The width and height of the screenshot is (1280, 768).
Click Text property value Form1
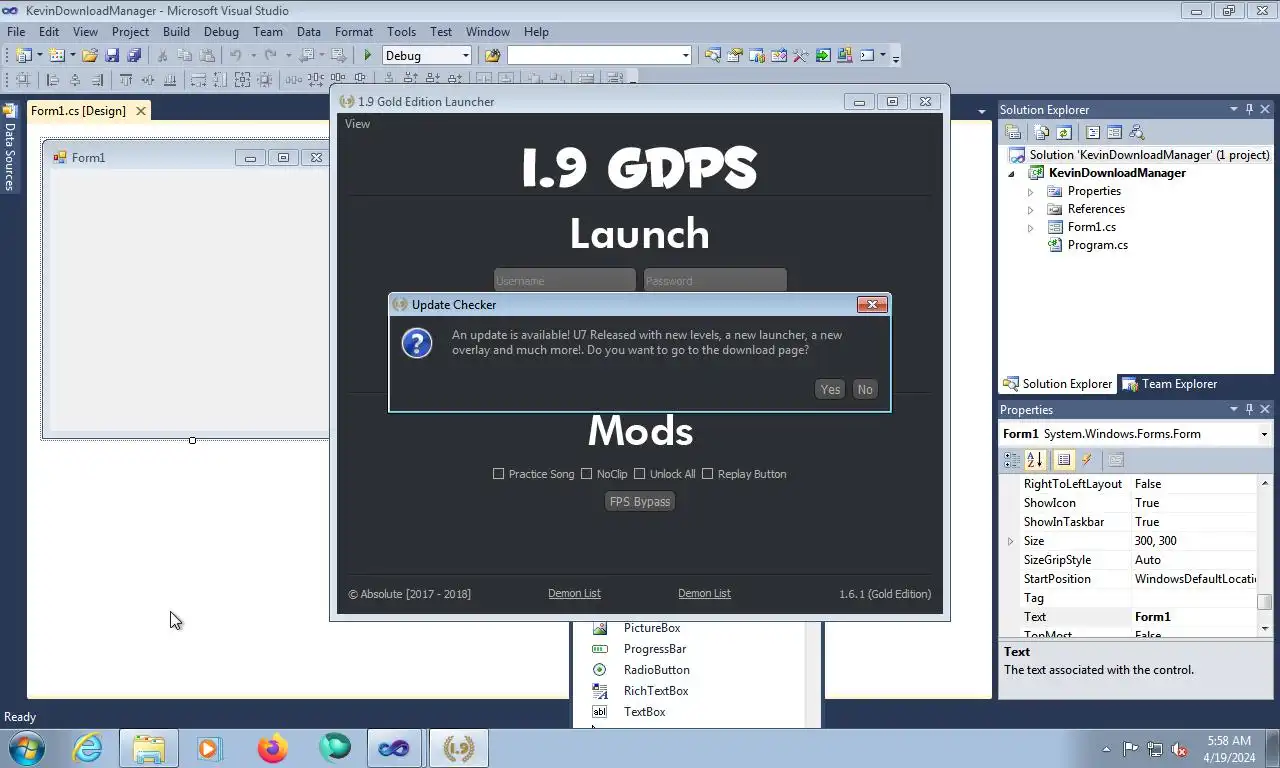click(1196, 617)
